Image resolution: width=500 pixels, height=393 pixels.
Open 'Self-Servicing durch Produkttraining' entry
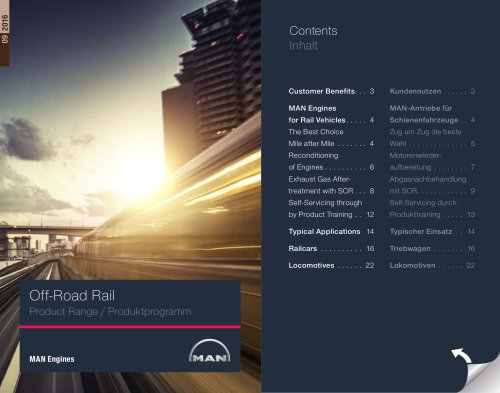click(x=432, y=209)
